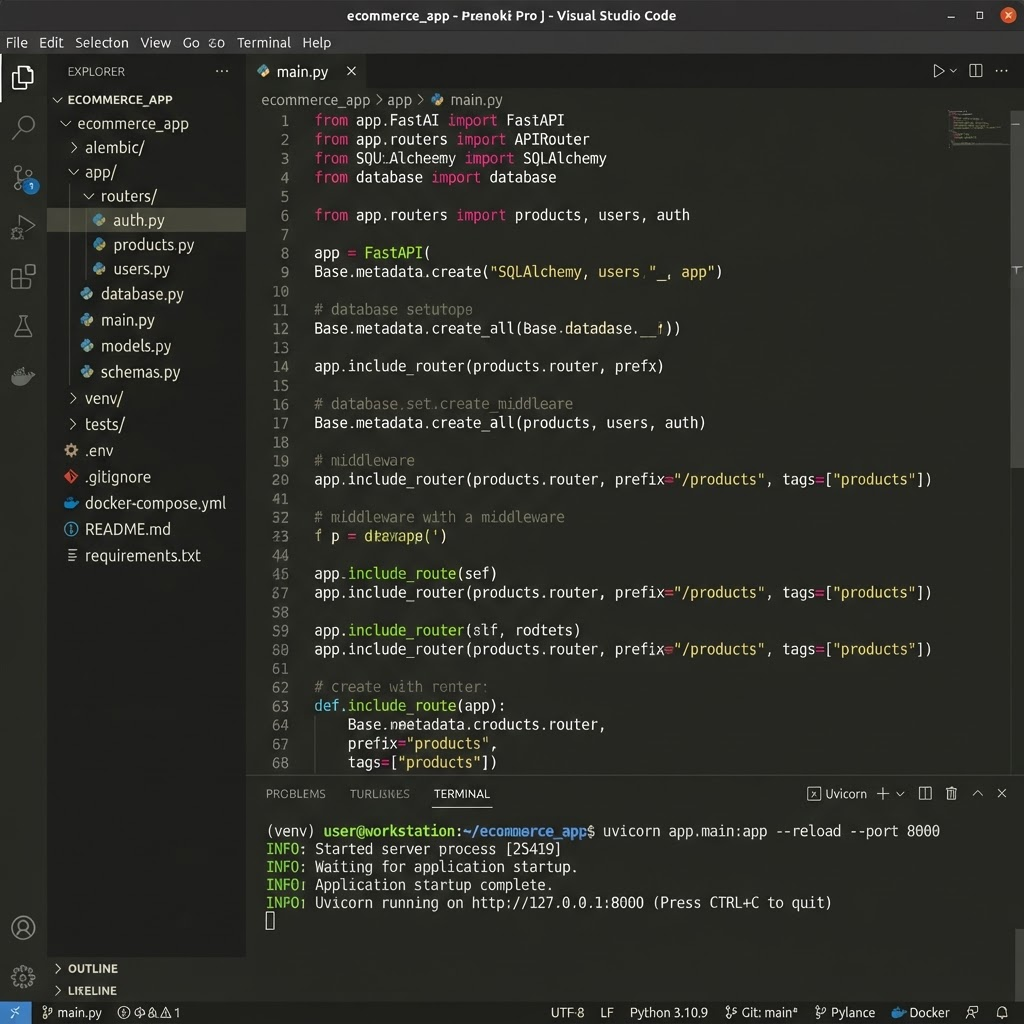Image resolution: width=1024 pixels, height=1024 pixels.
Task: Open the Testing flask view
Action: pos(23,326)
